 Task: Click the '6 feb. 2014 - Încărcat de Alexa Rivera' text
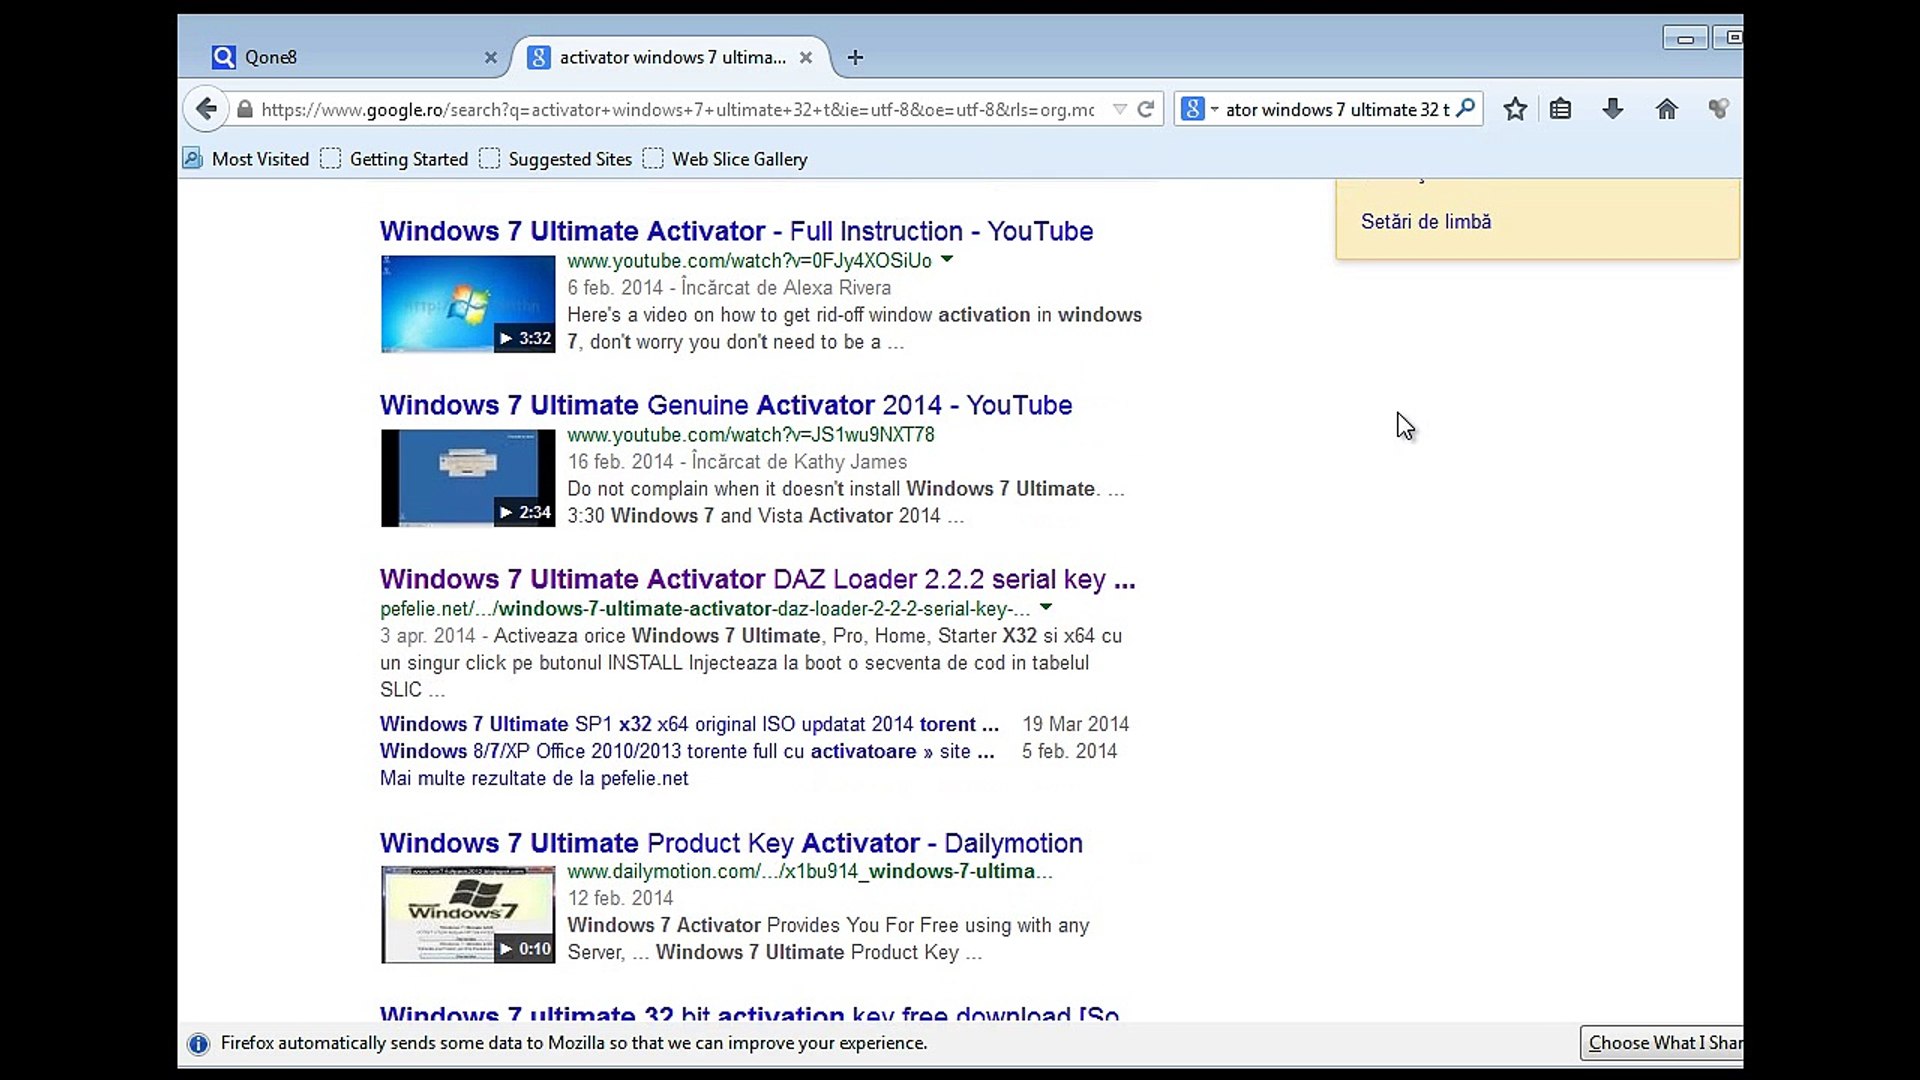729,288
